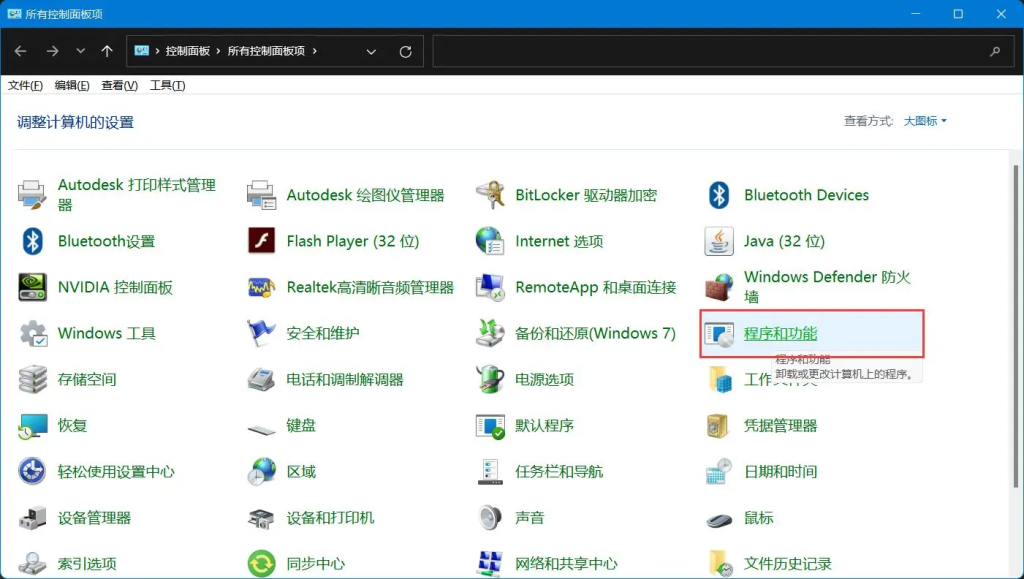Open the 设备管理器 icon
1024x579 pixels.
[33, 518]
